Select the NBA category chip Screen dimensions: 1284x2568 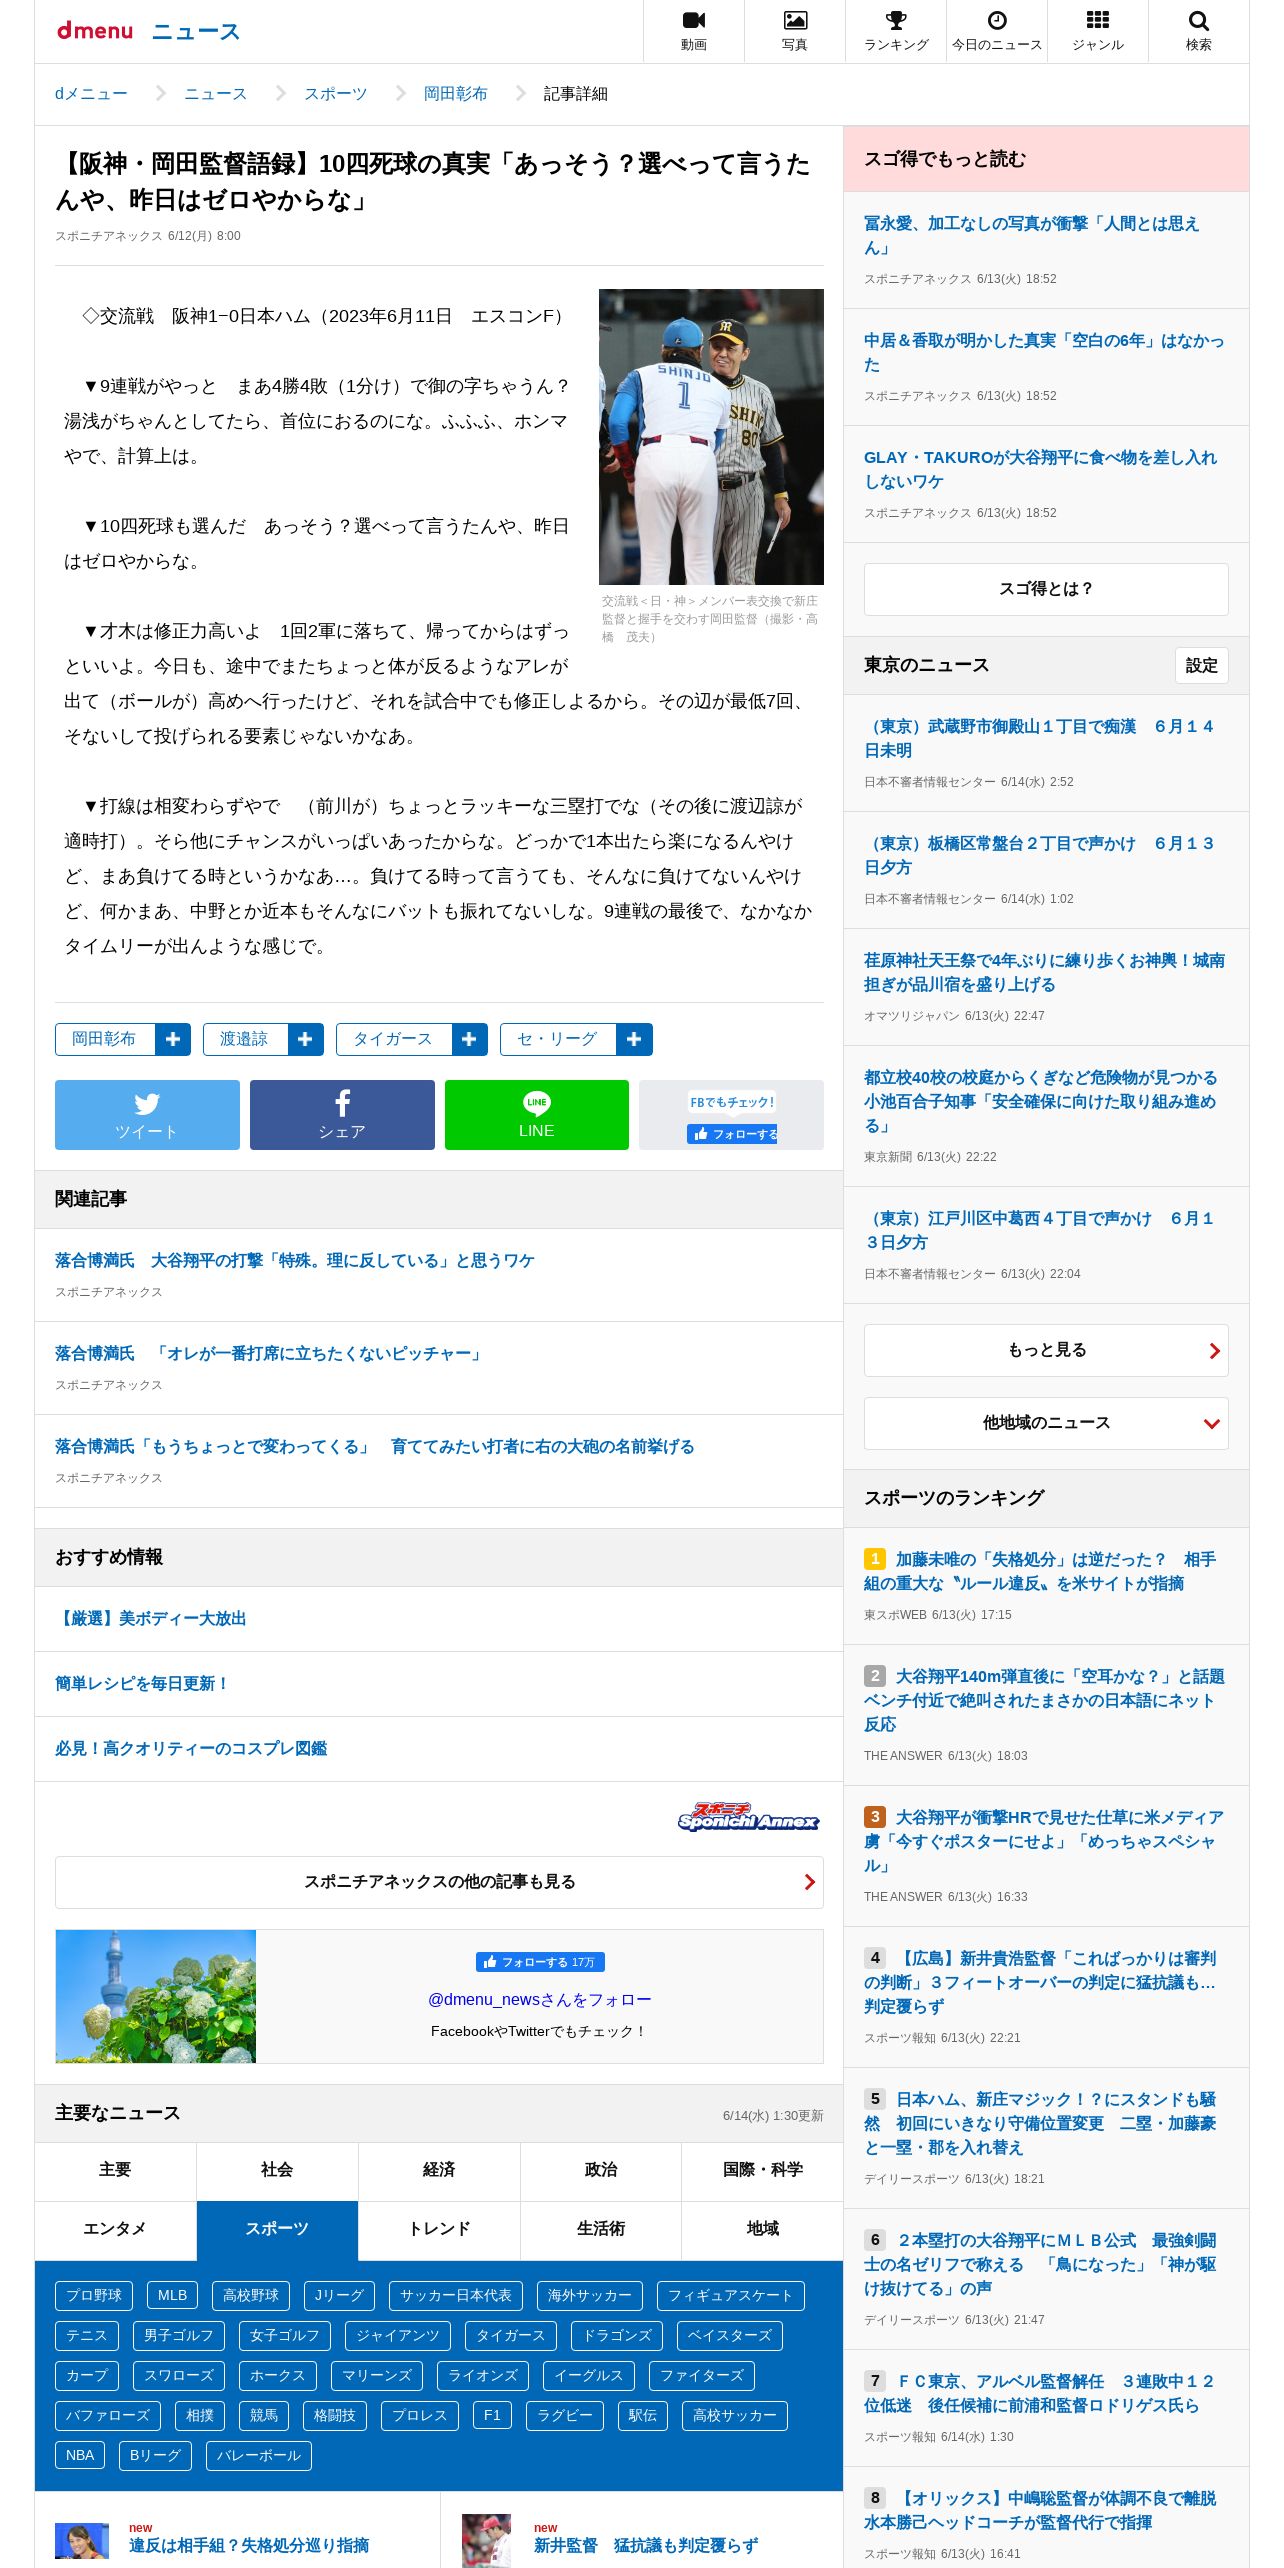[x=80, y=2455]
